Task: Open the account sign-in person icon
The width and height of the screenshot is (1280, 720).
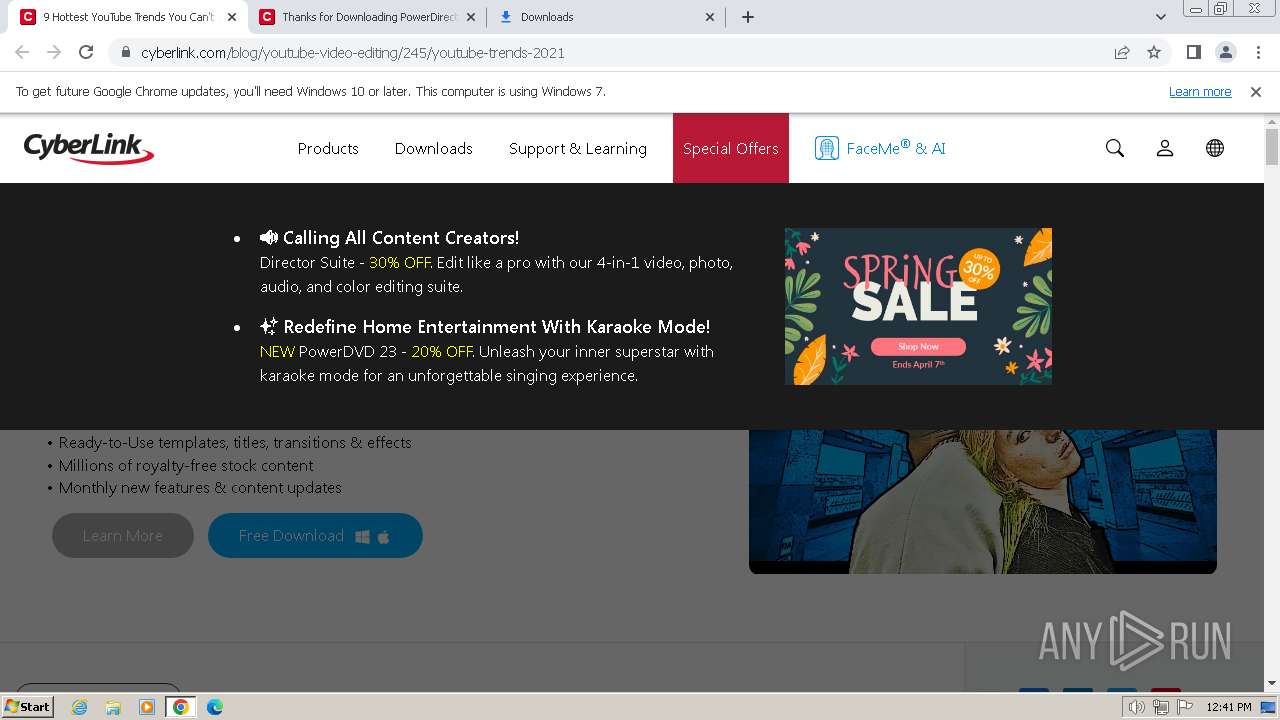Action: tap(1165, 148)
